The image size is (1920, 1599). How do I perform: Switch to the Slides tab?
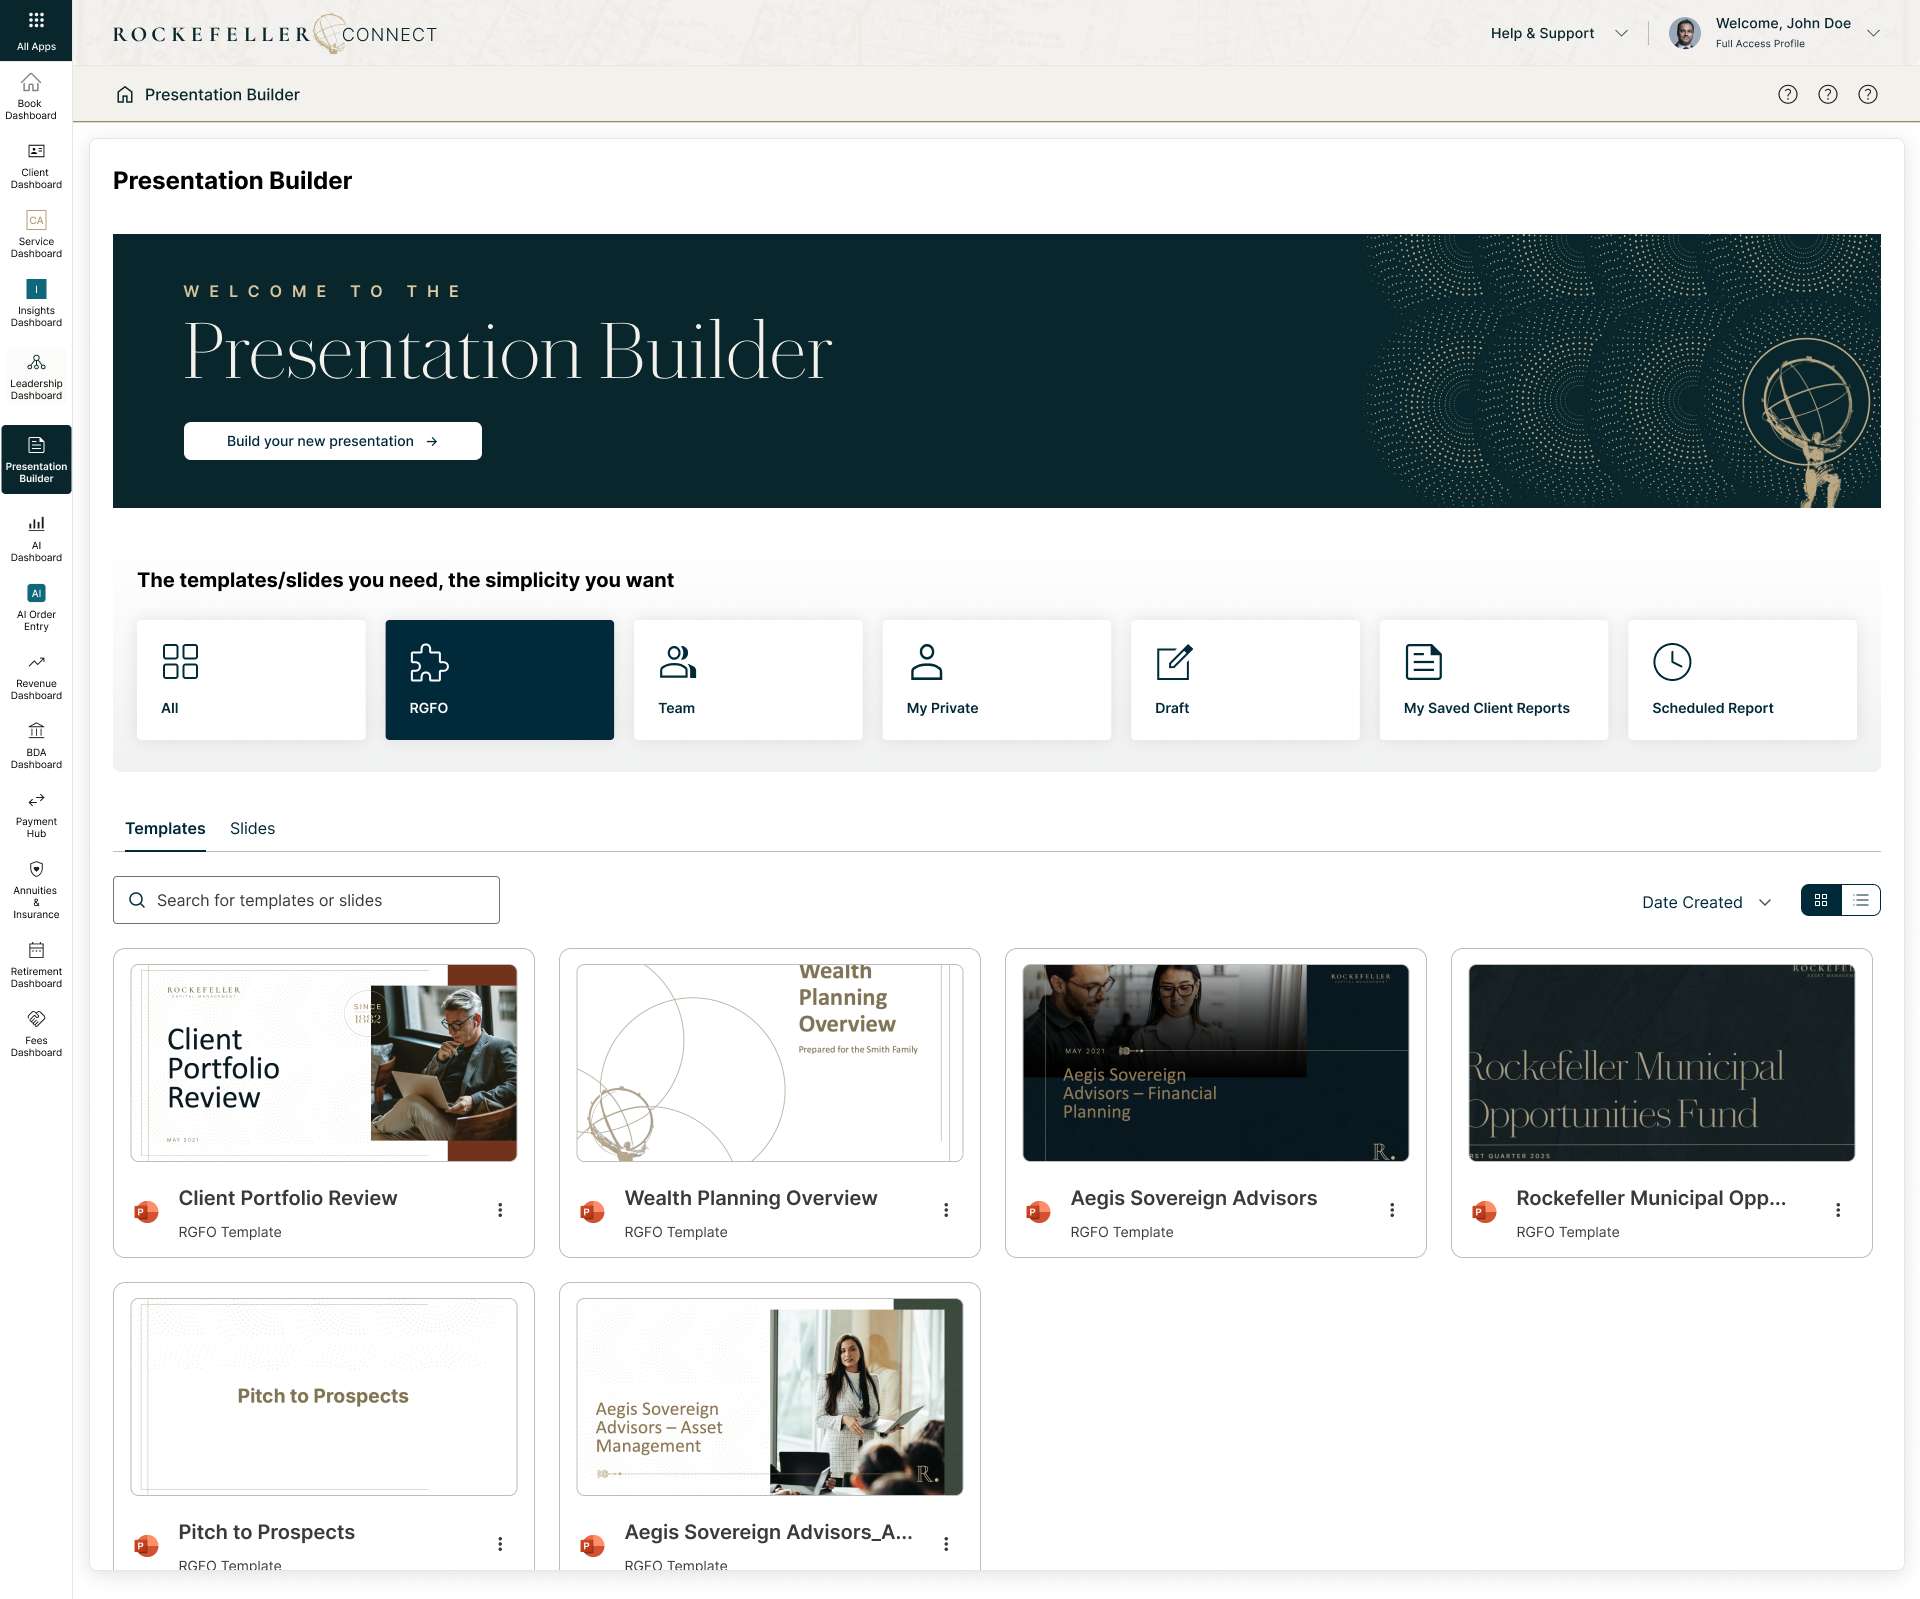click(x=252, y=828)
